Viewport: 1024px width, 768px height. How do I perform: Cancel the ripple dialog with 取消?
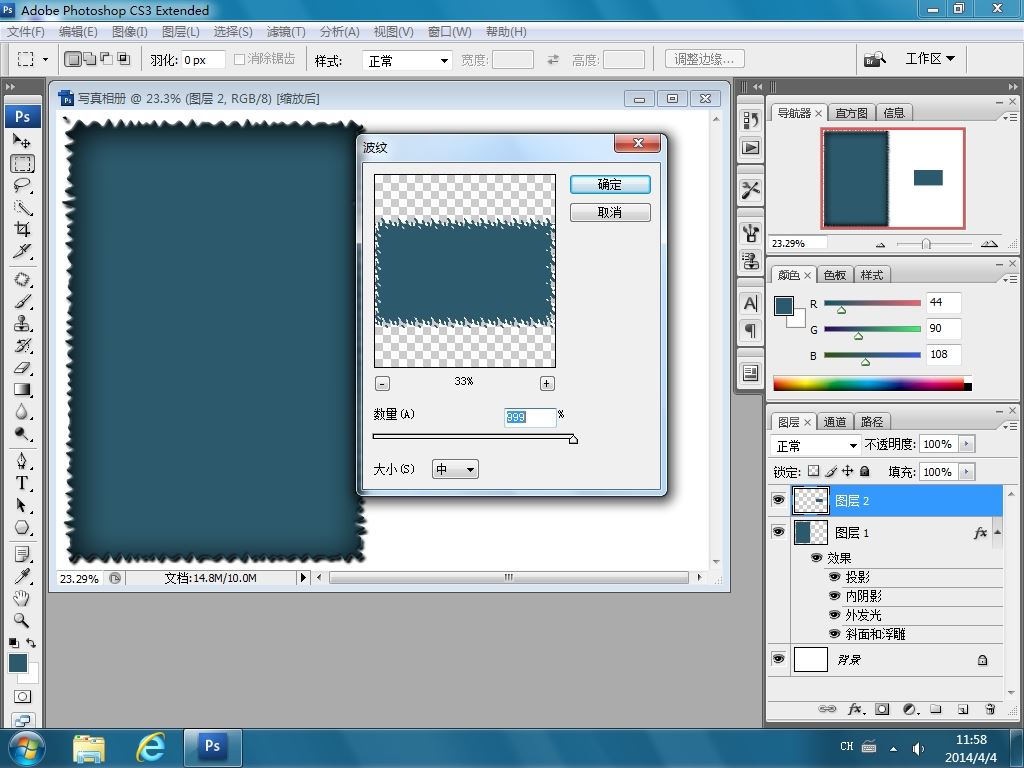point(610,212)
